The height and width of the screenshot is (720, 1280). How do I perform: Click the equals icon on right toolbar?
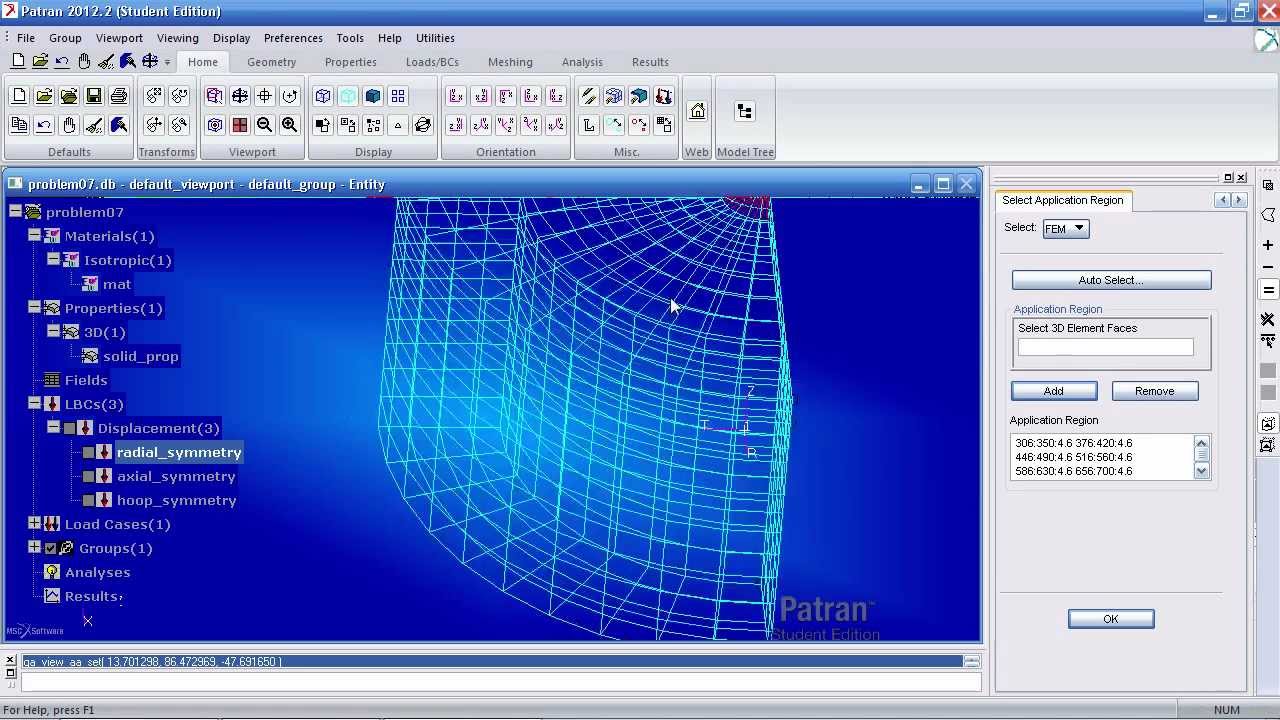pos(1268,290)
